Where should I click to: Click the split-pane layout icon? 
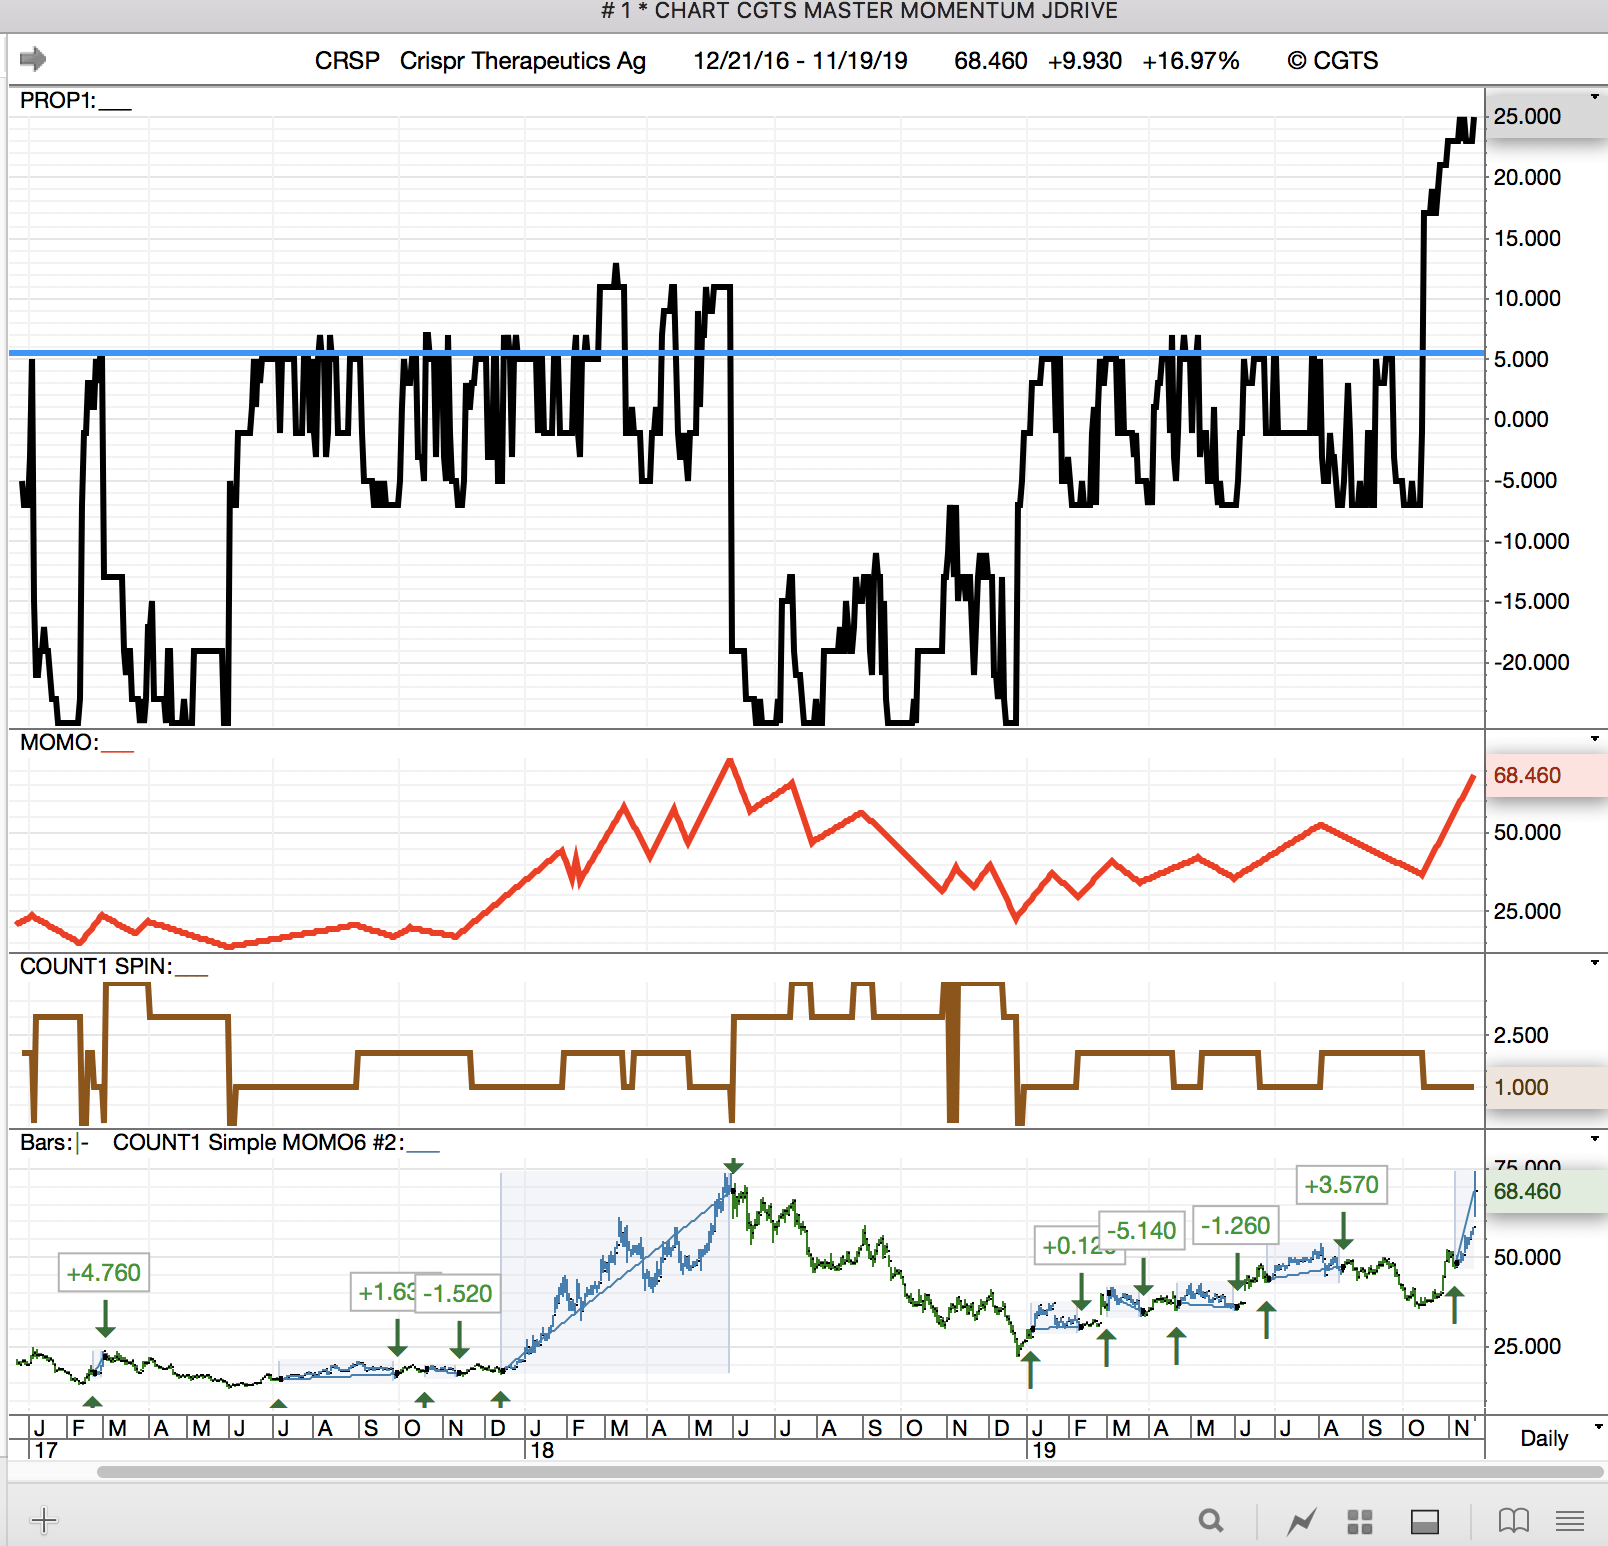[x=1424, y=1522]
